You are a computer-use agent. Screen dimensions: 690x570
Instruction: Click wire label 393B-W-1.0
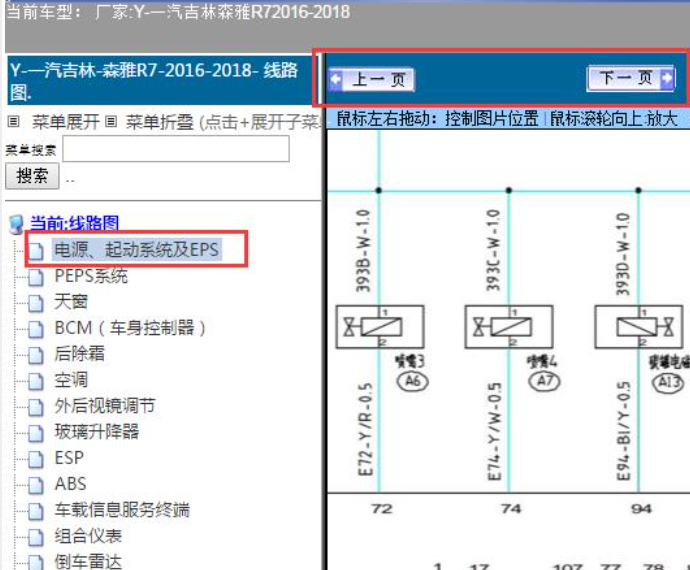click(363, 250)
